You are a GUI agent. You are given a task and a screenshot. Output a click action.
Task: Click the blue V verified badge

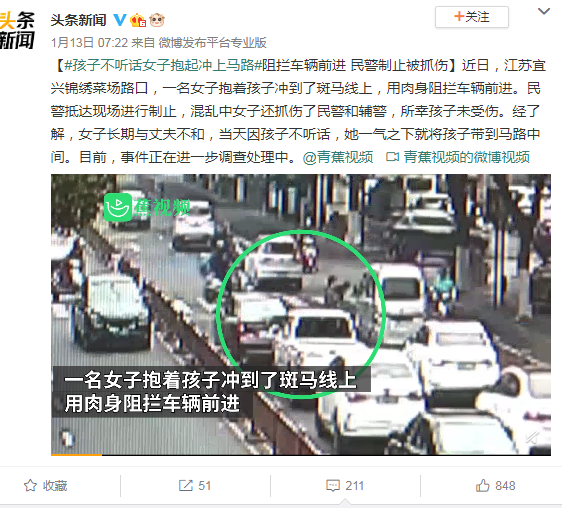click(x=119, y=20)
